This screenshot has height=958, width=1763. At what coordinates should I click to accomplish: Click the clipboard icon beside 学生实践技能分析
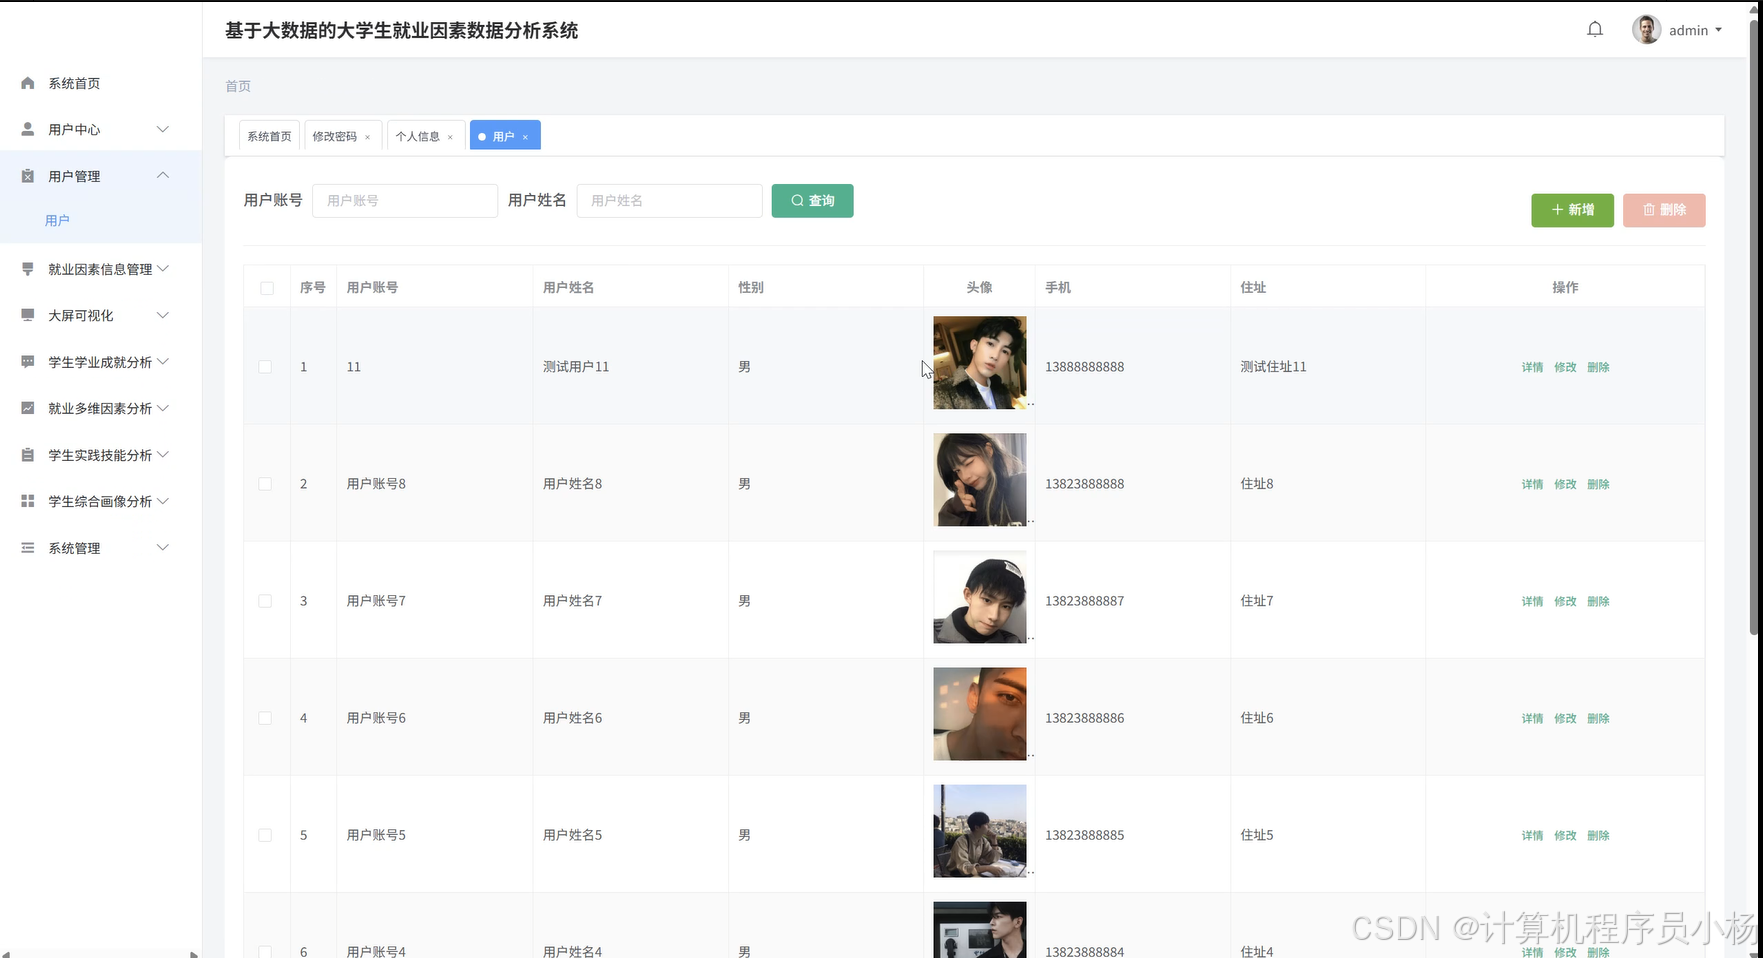[28, 455]
